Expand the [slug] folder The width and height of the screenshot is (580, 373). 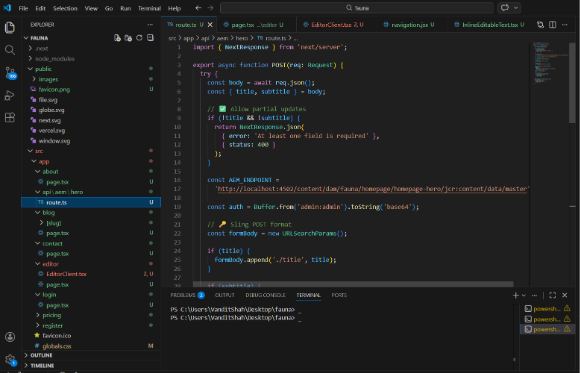[x=41, y=223]
